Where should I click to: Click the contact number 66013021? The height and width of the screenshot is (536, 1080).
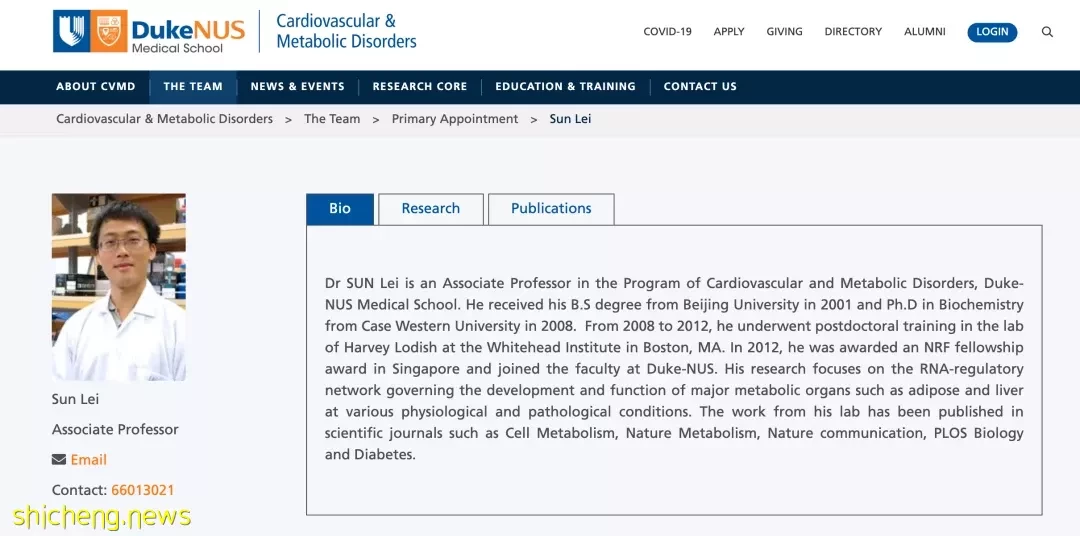(x=143, y=491)
